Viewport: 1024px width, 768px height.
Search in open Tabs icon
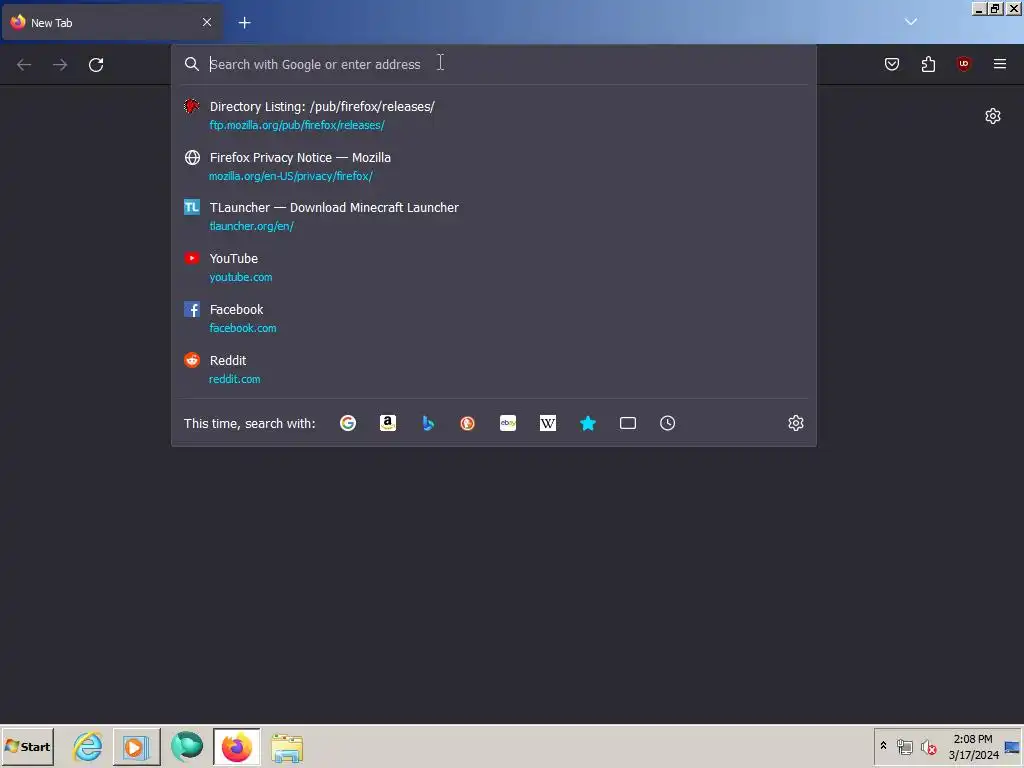click(x=628, y=423)
